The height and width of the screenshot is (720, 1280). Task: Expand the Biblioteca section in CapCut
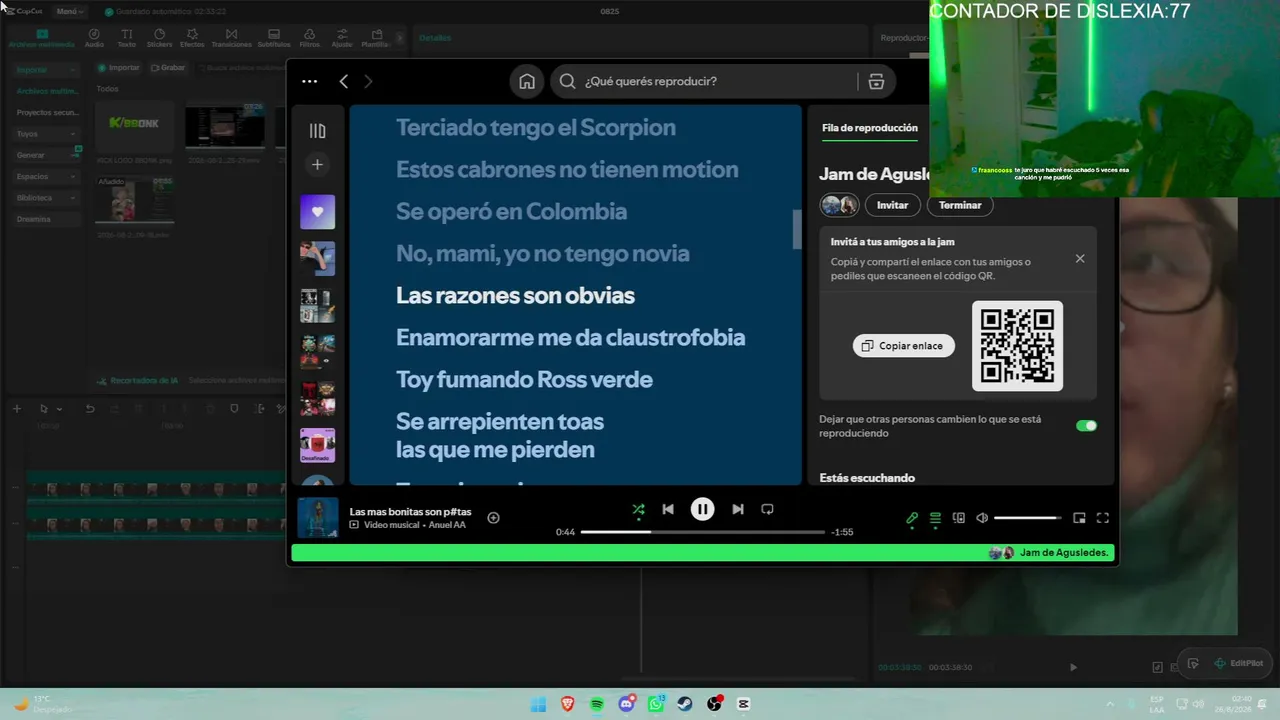tap(46, 198)
